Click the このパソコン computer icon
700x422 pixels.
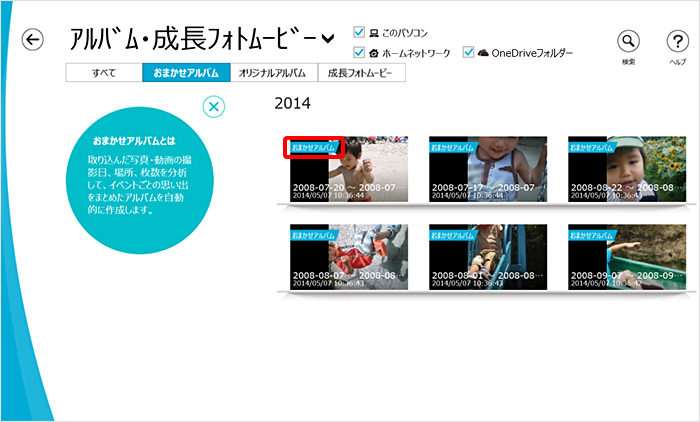(x=374, y=33)
